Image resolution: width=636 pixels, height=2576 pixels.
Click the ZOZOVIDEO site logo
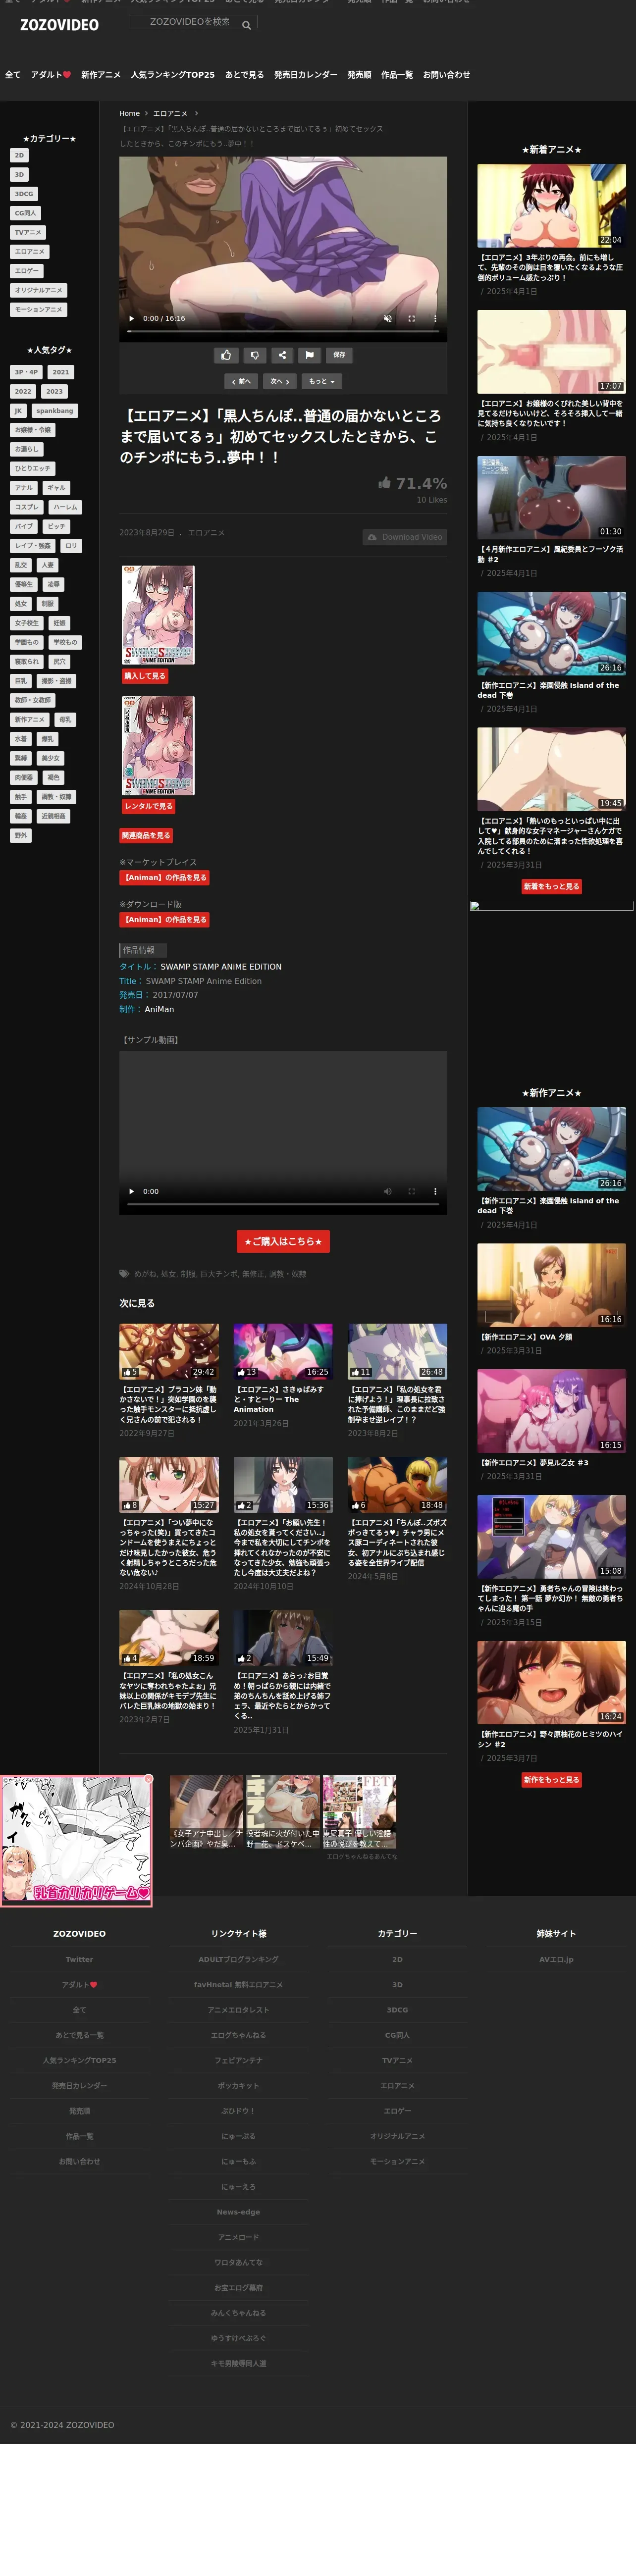(x=59, y=25)
